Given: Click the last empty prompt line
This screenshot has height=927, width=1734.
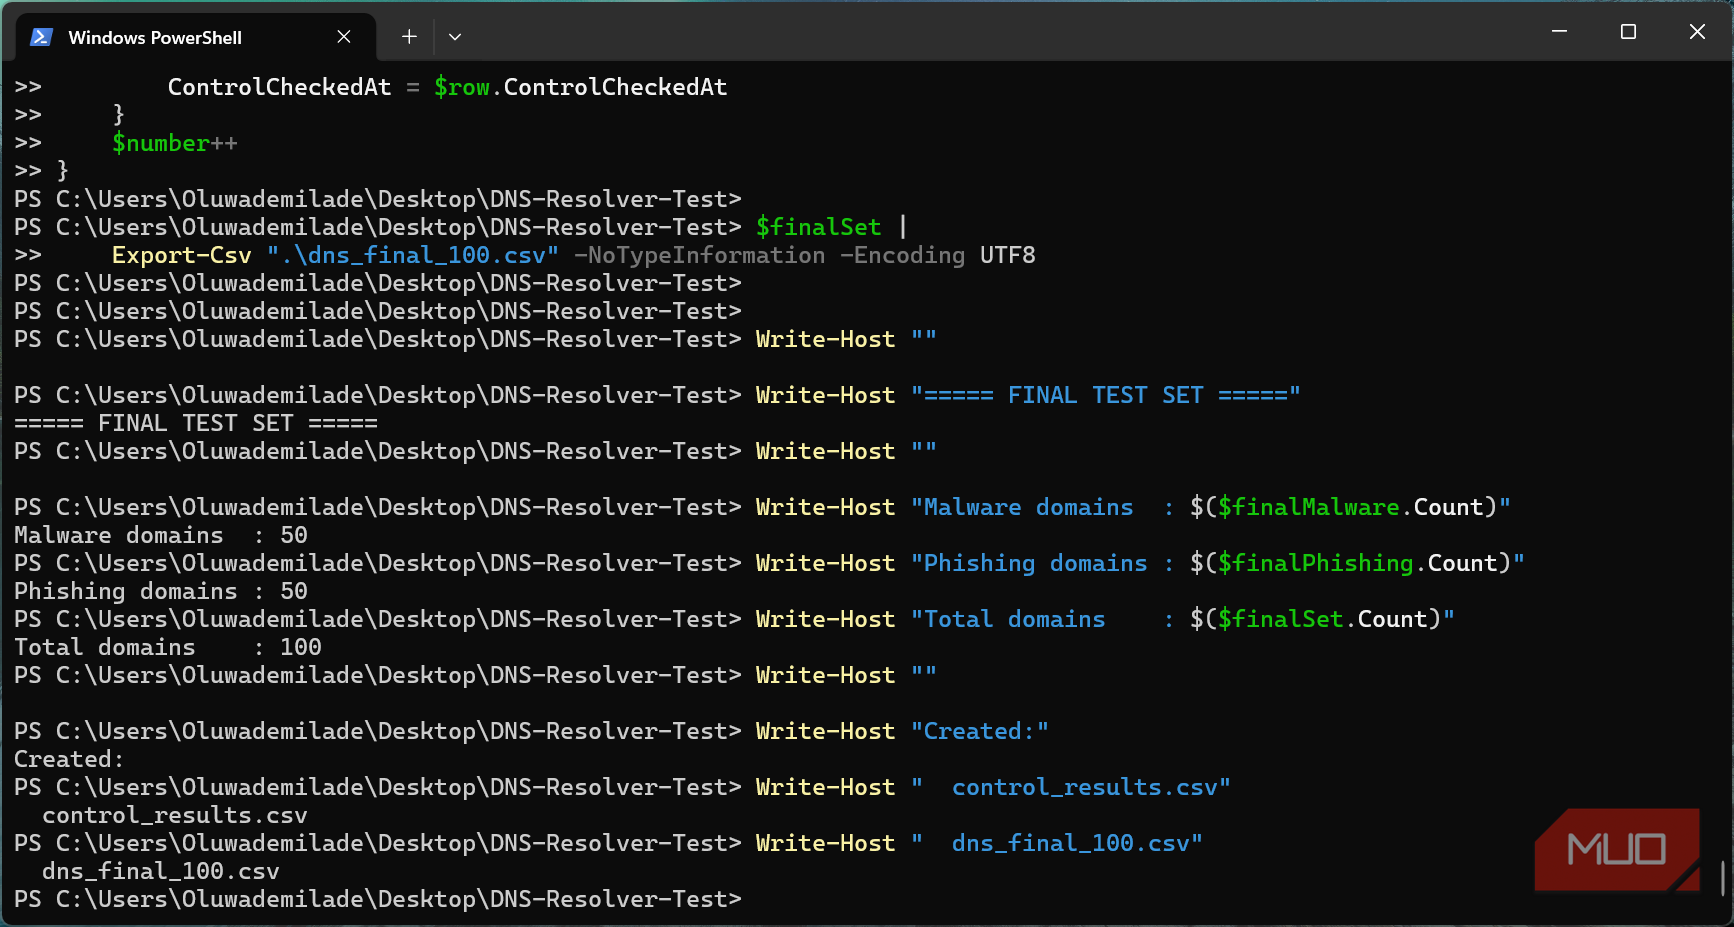Looking at the screenshot, I should click(x=378, y=899).
